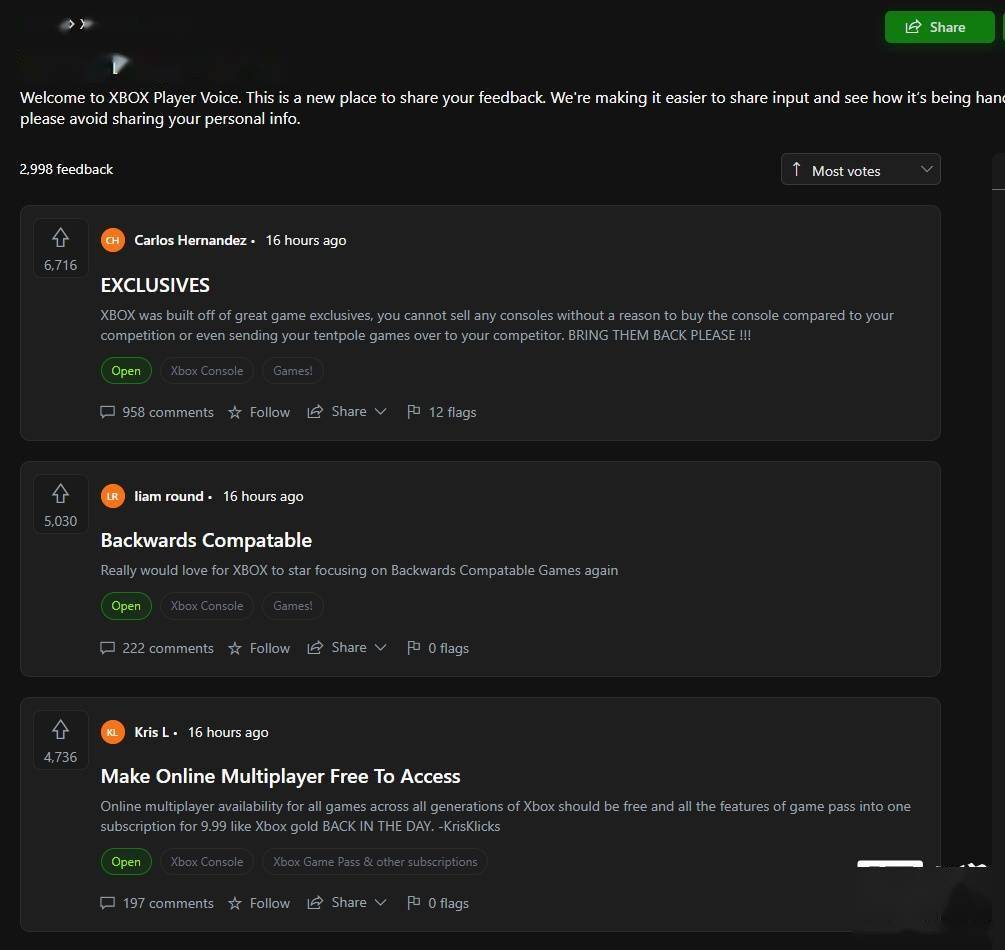Open the 958 comments on EXCLUSIVES
The height and width of the screenshot is (950, 1005).
(157, 412)
